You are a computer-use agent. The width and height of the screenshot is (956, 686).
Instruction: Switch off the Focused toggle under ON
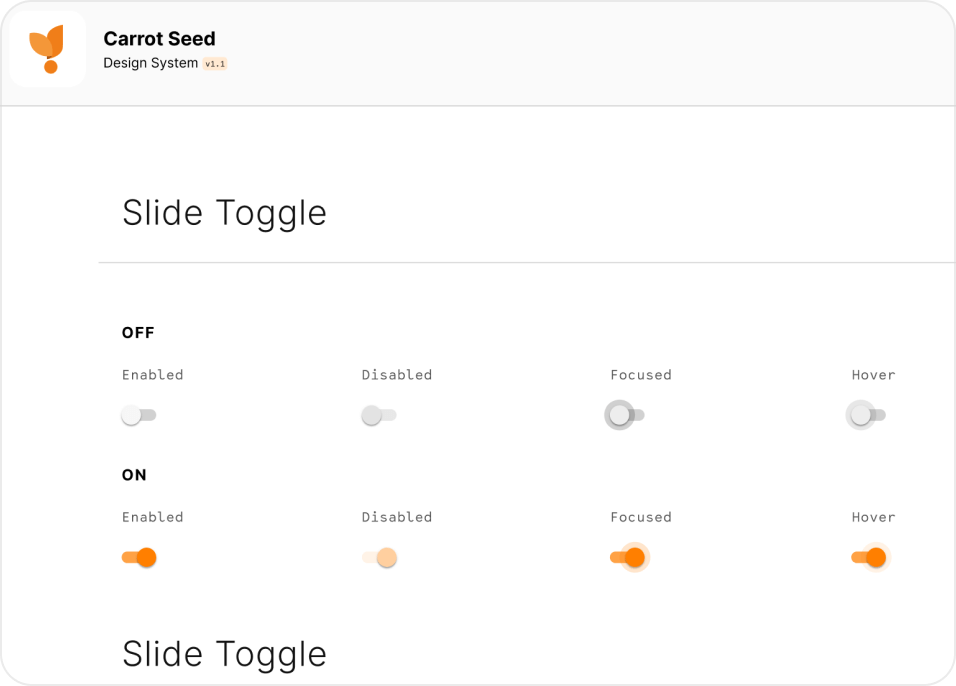click(x=628, y=557)
